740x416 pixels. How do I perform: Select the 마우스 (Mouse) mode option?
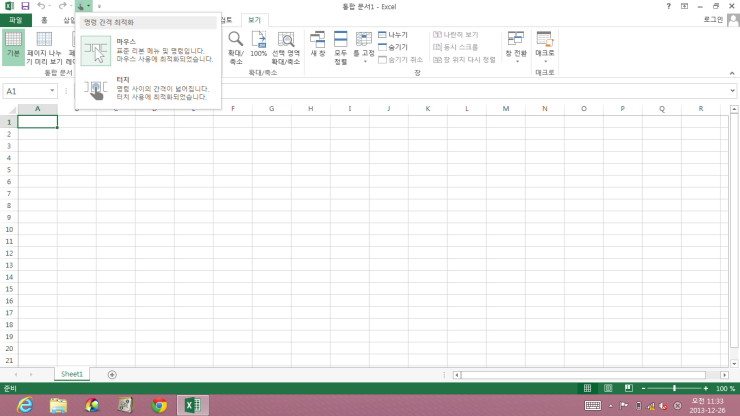pos(148,51)
